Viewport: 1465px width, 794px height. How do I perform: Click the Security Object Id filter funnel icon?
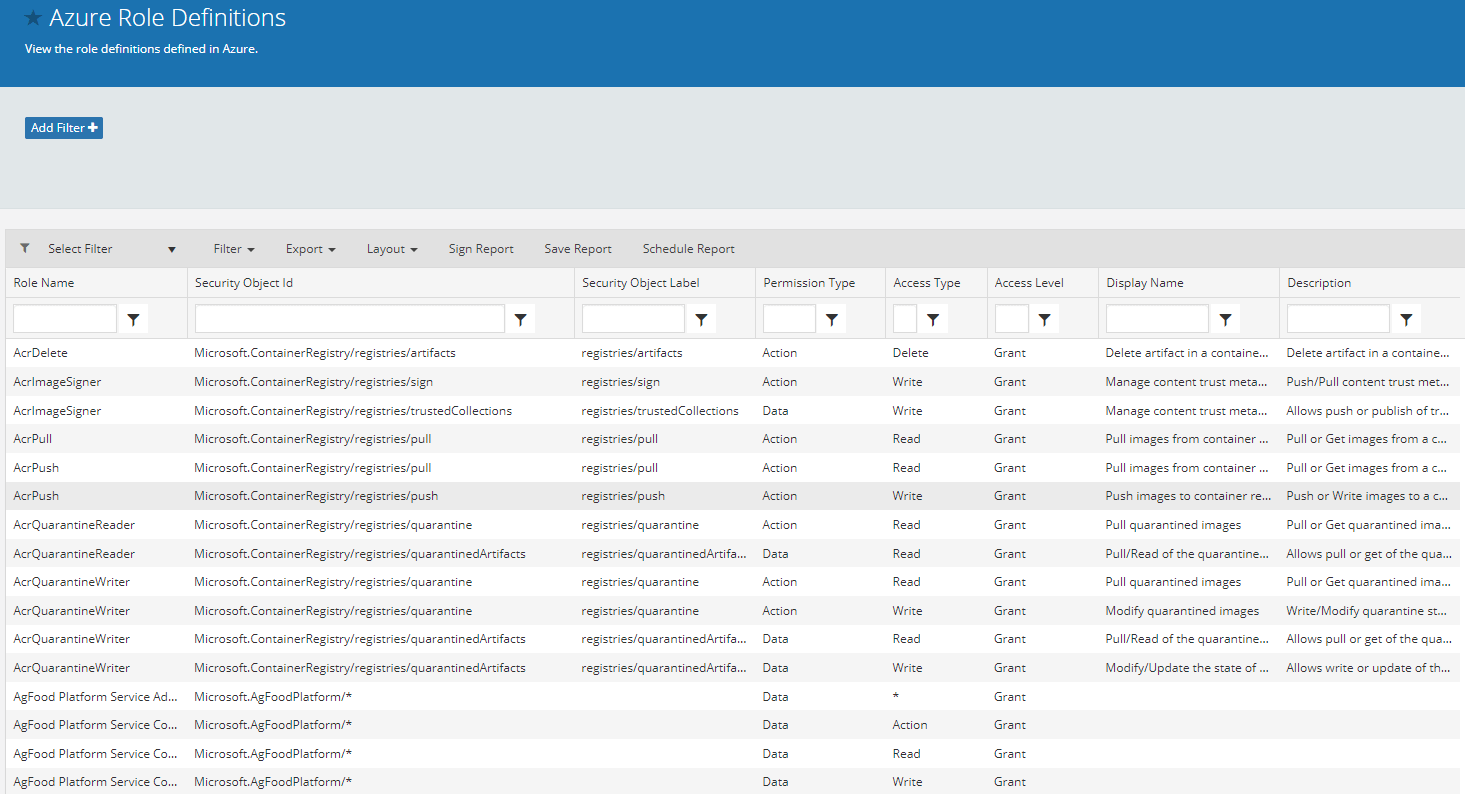[x=521, y=319]
